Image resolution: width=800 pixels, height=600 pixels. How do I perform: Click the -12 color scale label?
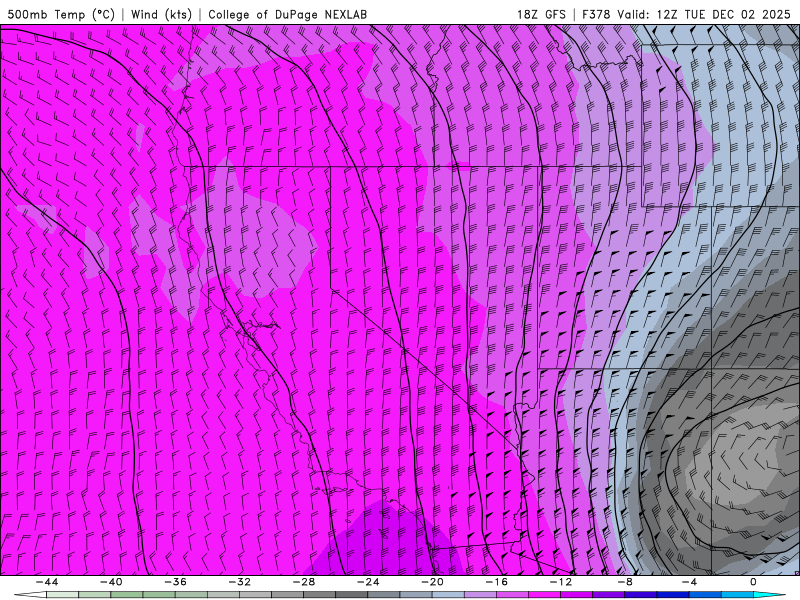click(x=561, y=582)
